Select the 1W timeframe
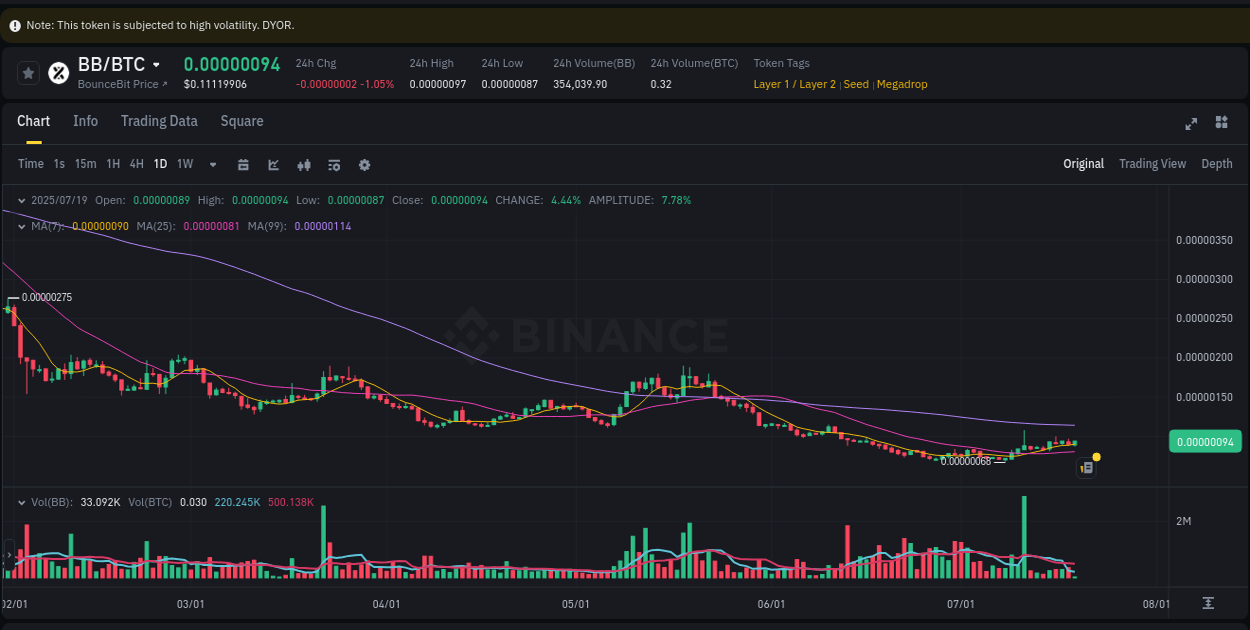The height and width of the screenshot is (630, 1250). [184, 164]
